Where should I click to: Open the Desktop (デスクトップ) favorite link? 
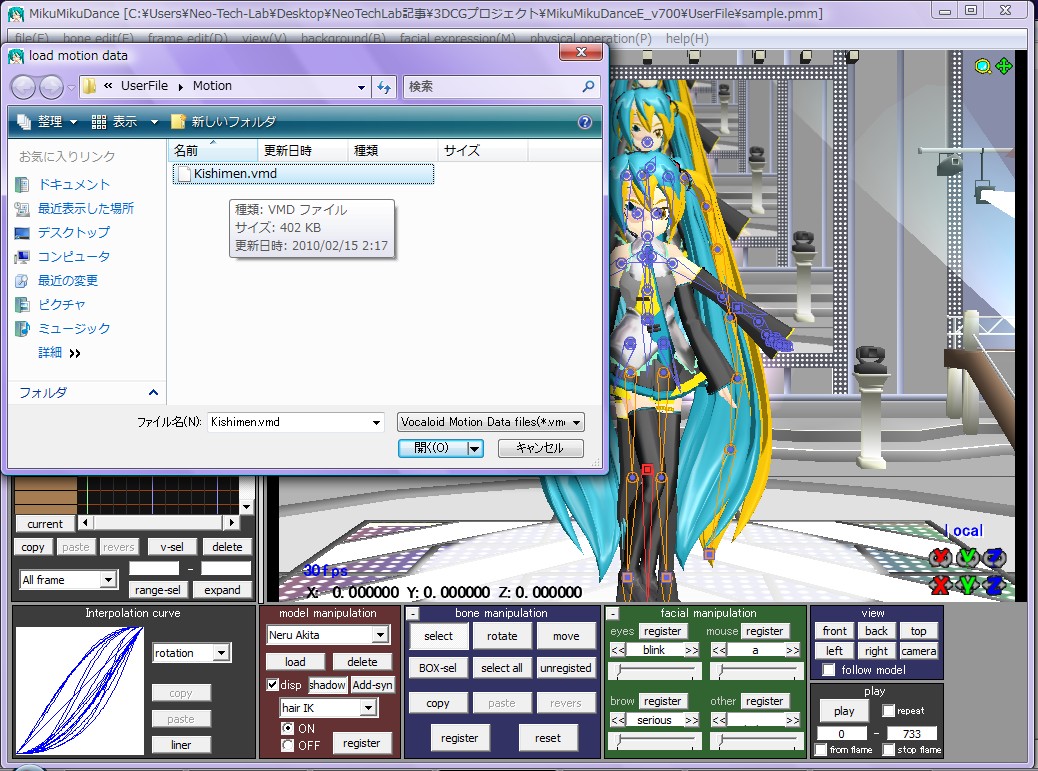pos(73,232)
